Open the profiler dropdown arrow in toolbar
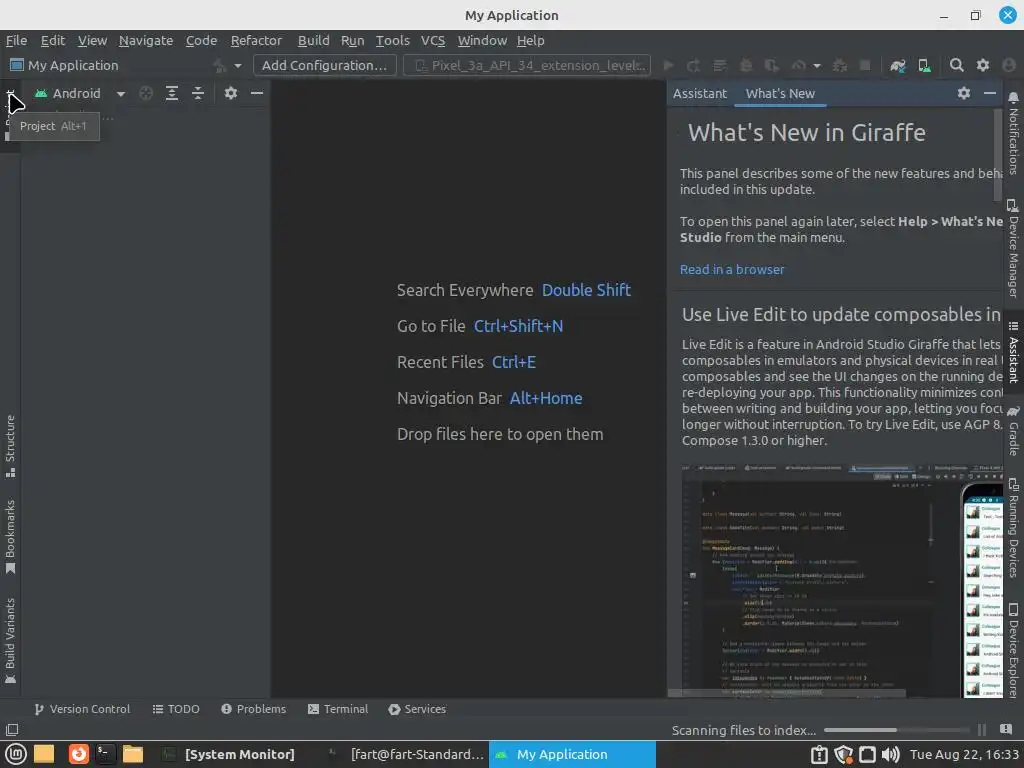 point(816,65)
